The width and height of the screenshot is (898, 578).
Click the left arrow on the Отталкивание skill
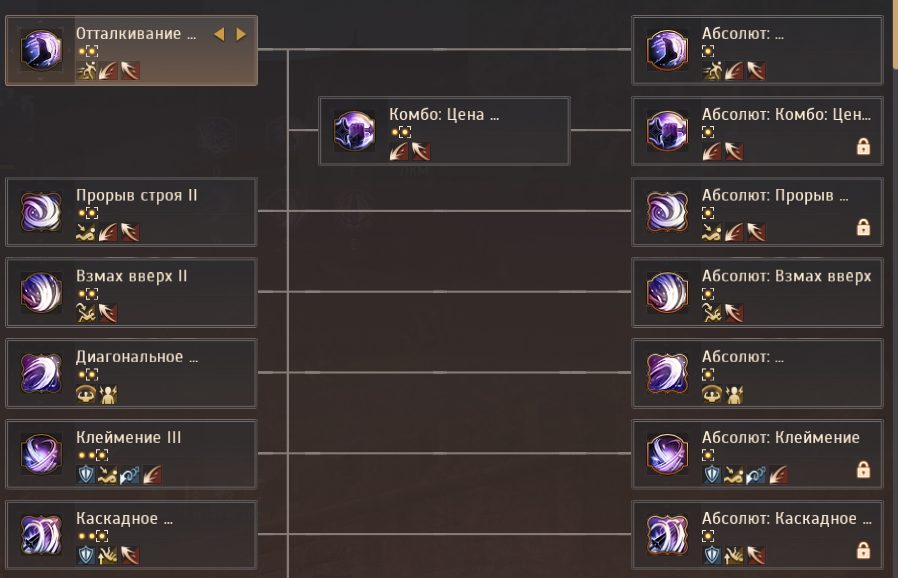(219, 34)
